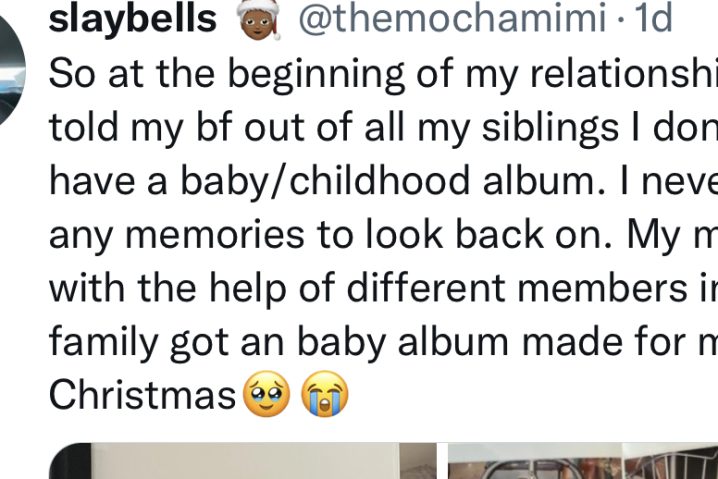Open the tweet author's profile picture

coord(11,69)
